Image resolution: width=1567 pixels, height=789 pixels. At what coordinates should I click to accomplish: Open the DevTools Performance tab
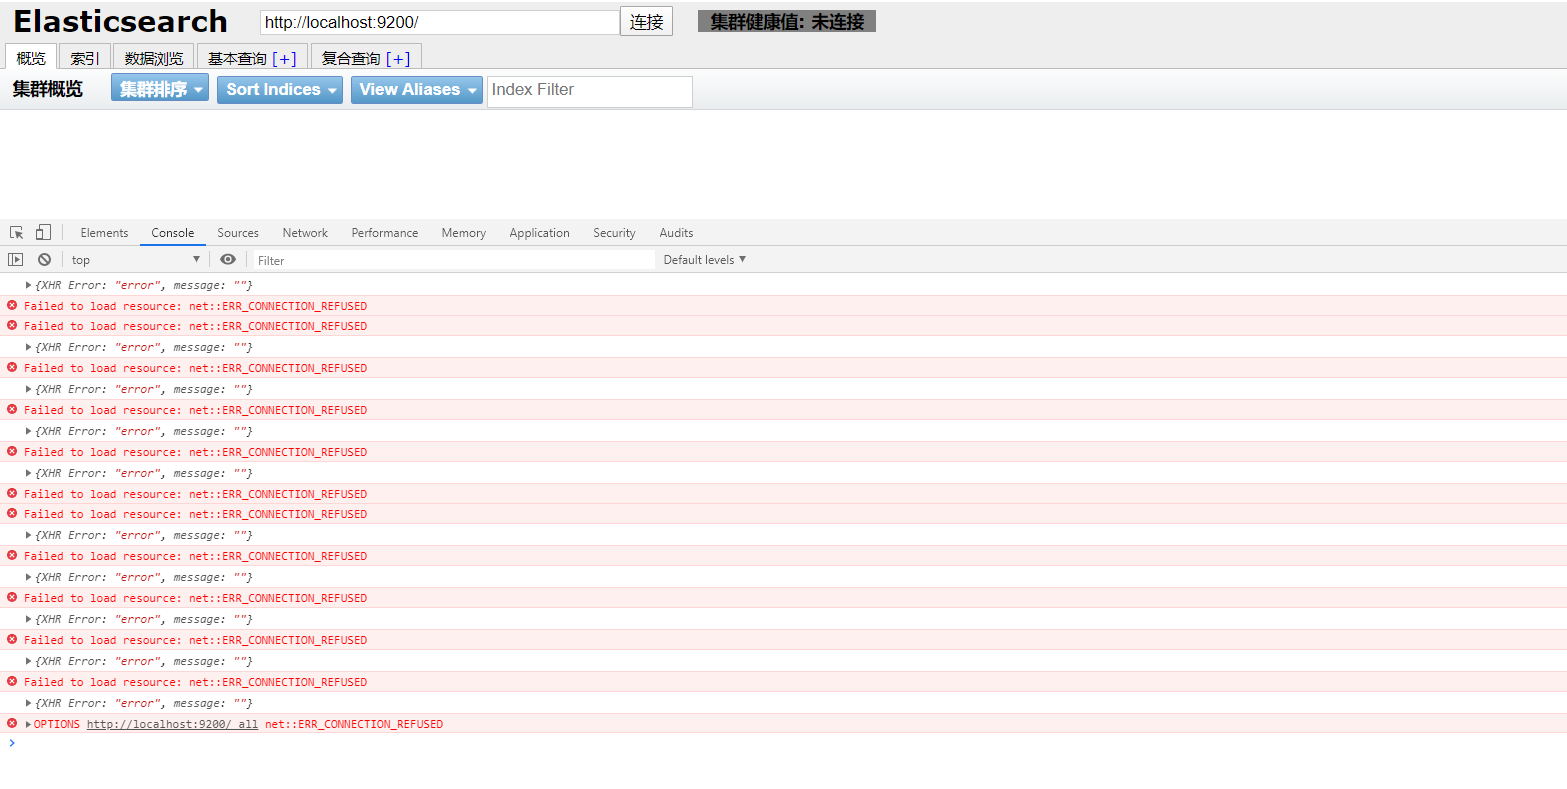pyautogui.click(x=385, y=232)
